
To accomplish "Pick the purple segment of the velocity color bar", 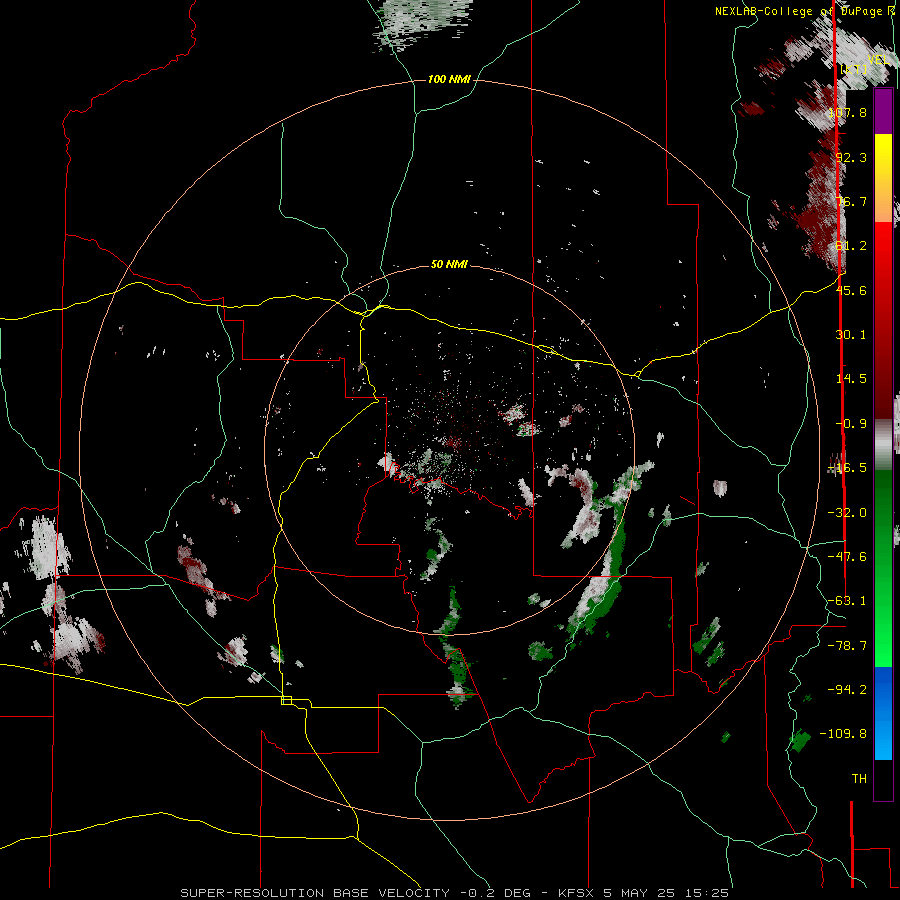I will point(883,112).
